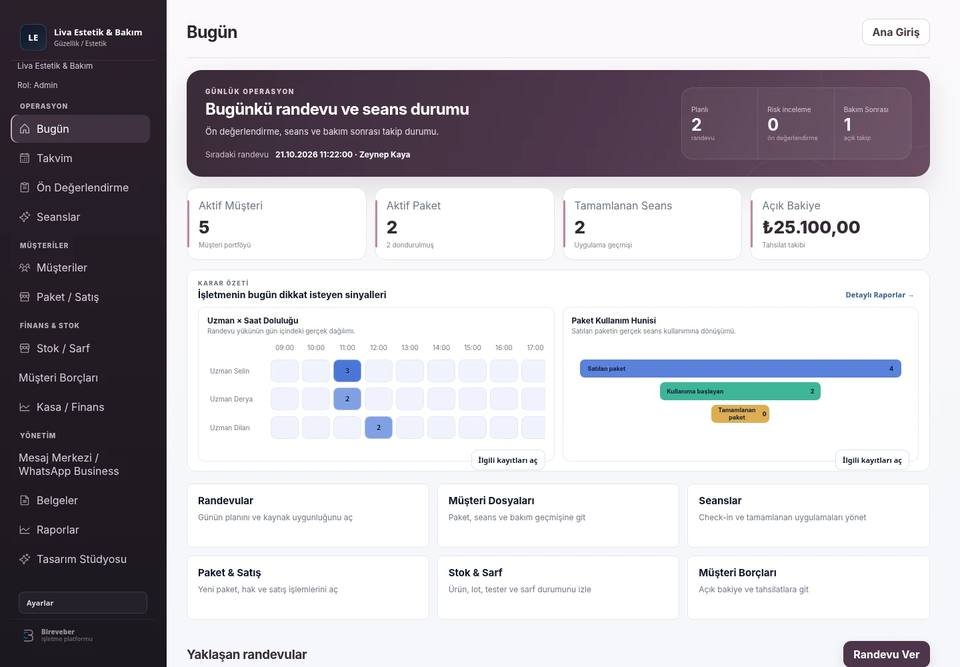Click the Risk inceleme counter in banner
The image size is (960, 667).
pyautogui.click(x=795, y=124)
